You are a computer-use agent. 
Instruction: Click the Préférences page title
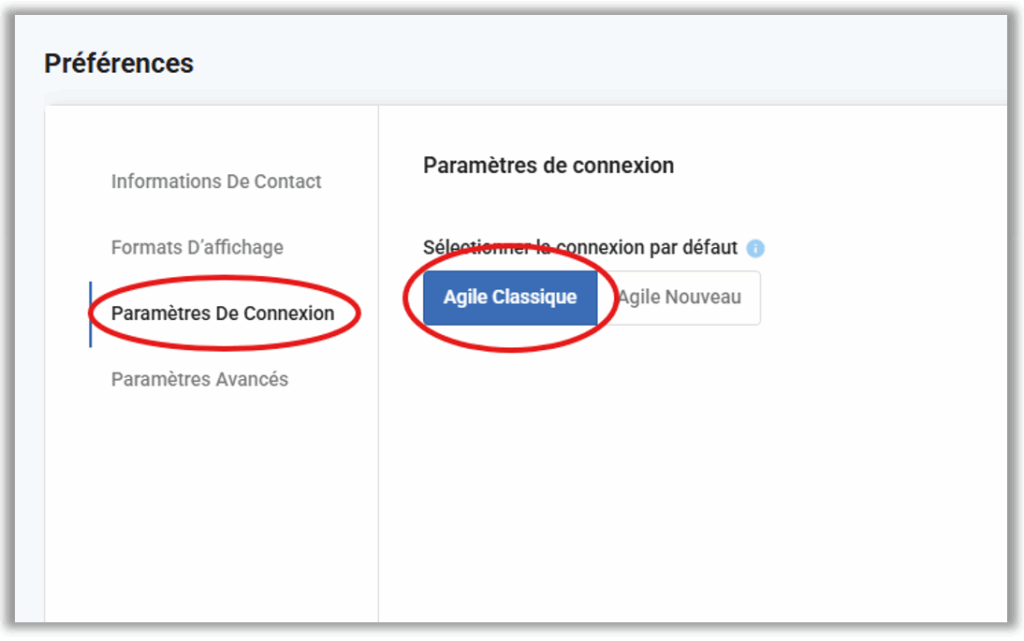point(119,63)
